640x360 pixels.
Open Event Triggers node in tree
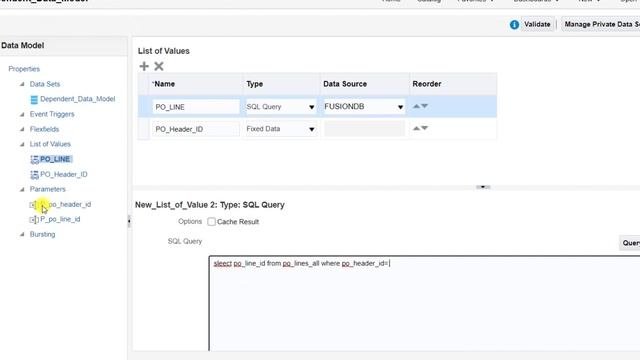(52, 114)
